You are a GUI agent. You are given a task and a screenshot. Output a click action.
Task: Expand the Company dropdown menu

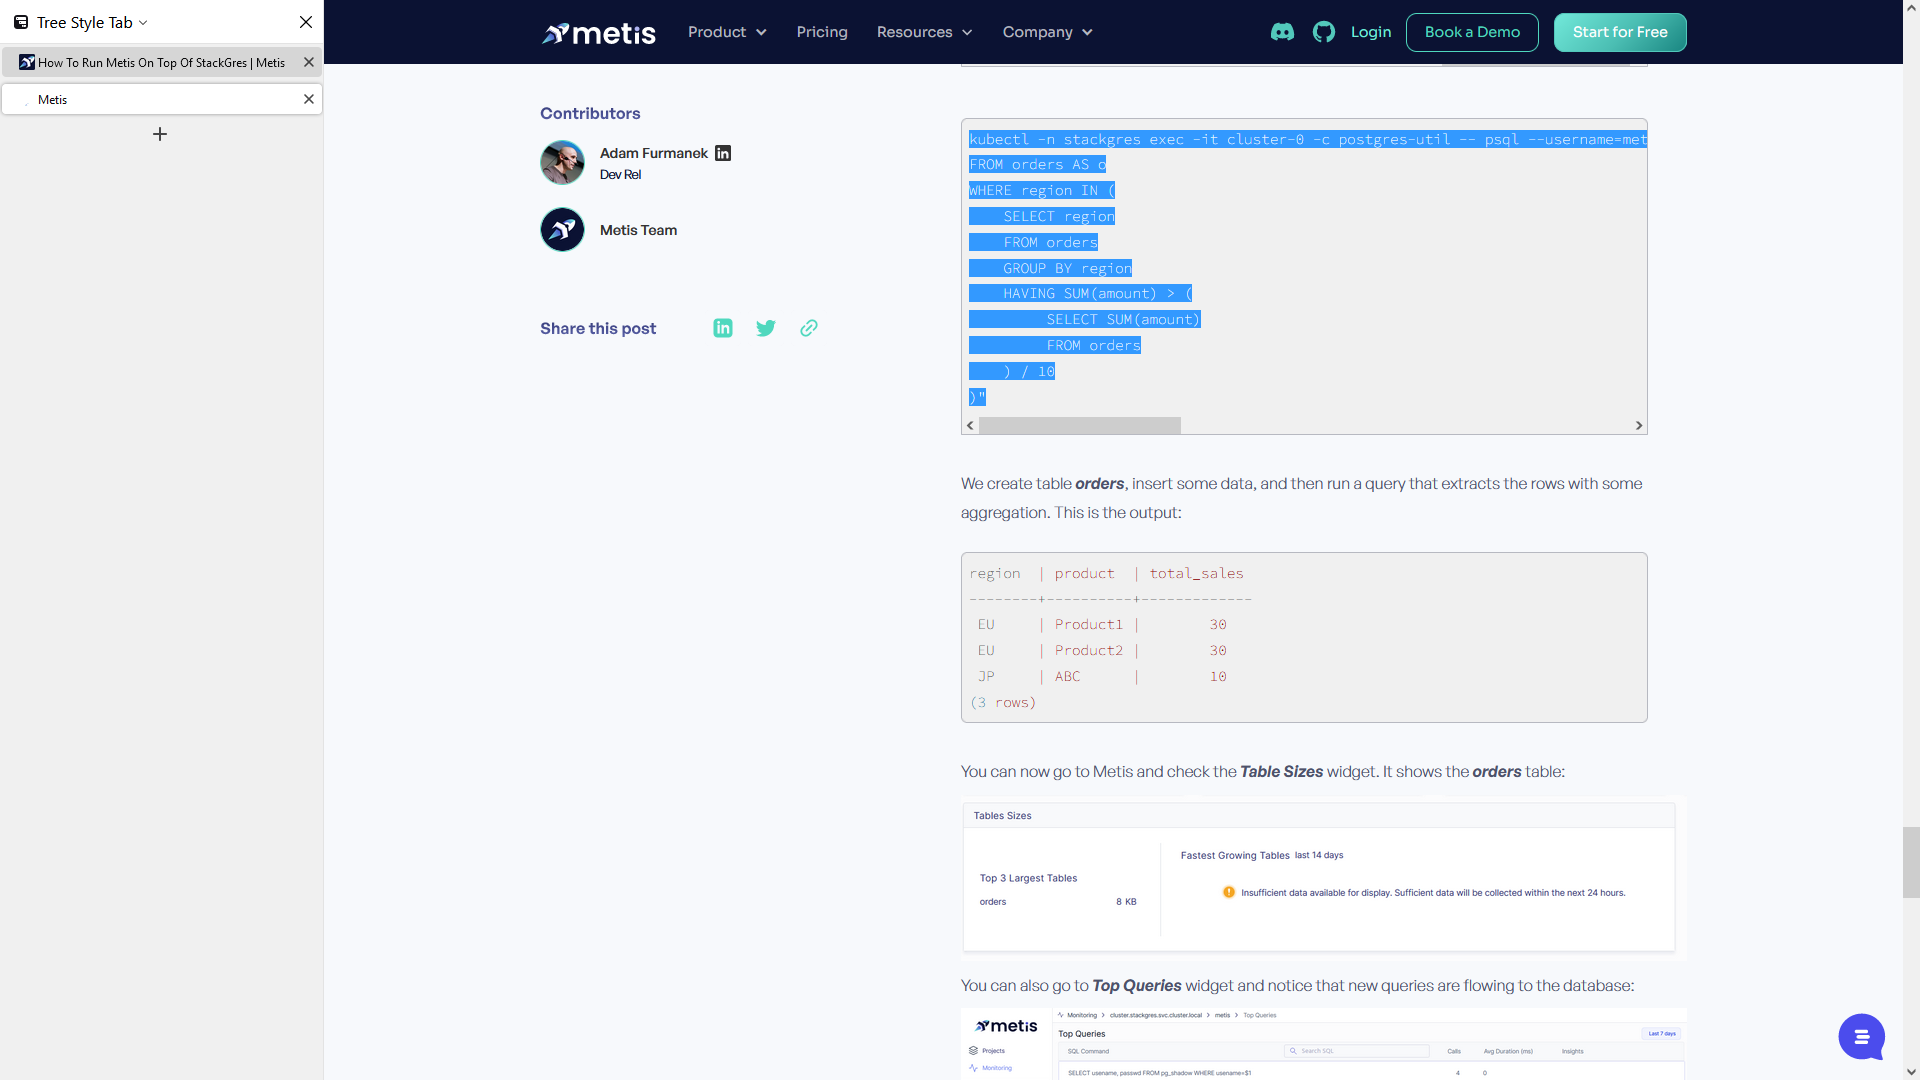point(1047,32)
